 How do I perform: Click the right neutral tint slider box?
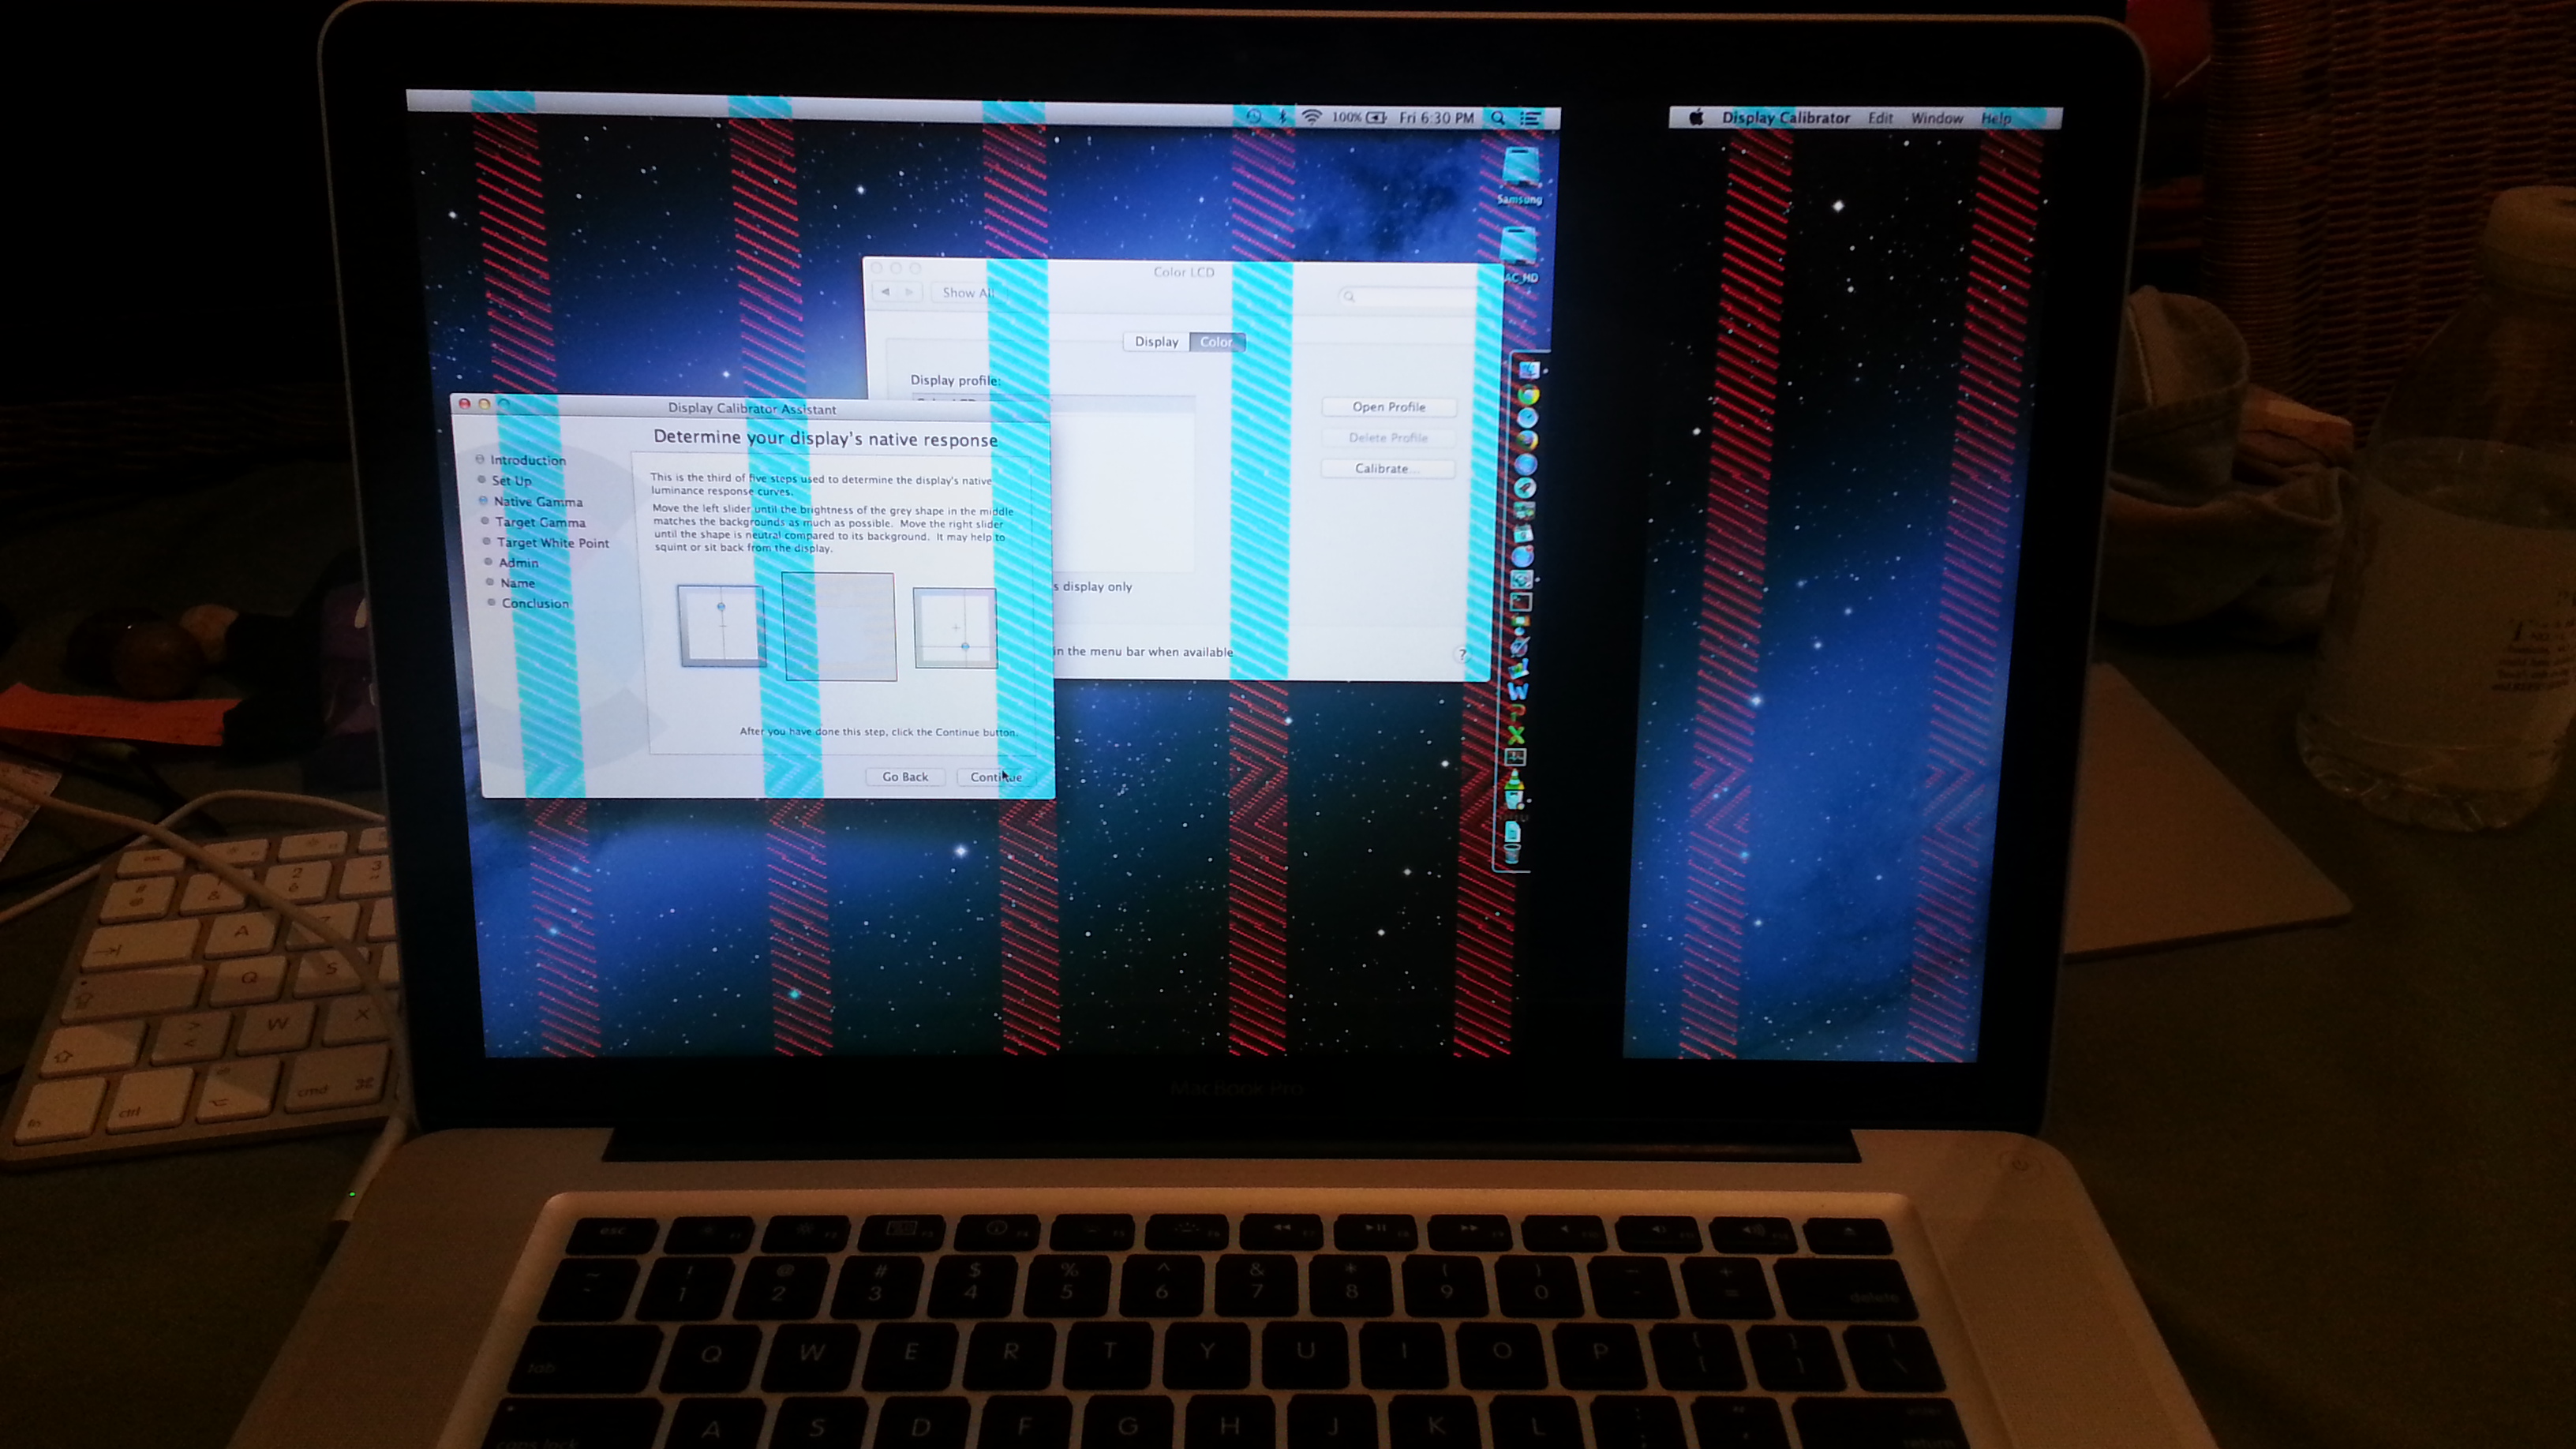pos(955,628)
